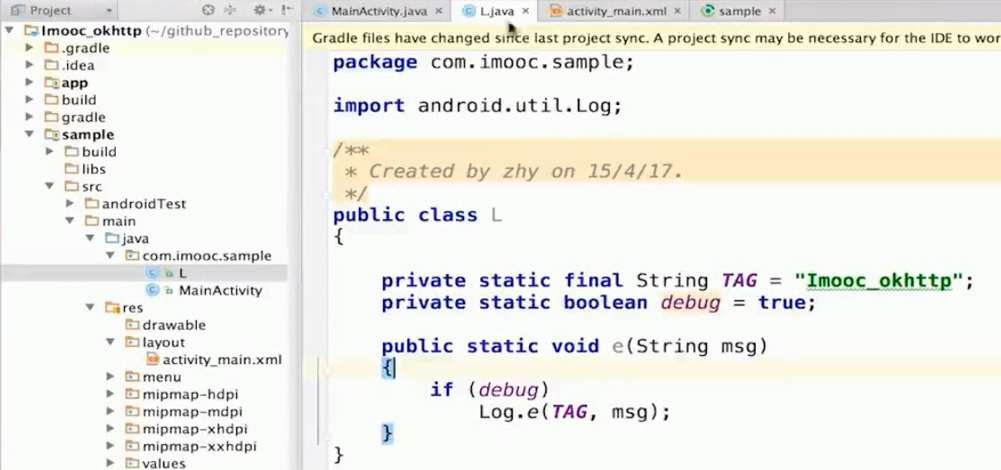
Task: Click the import android.util.Log line
Action: tap(477, 105)
